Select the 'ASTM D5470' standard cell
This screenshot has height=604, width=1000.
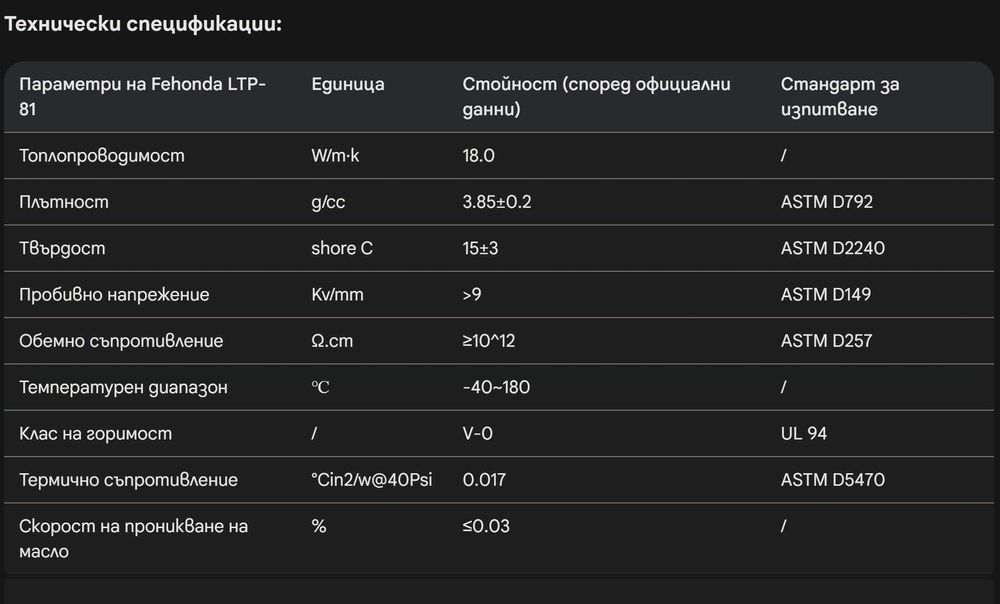[832, 480]
